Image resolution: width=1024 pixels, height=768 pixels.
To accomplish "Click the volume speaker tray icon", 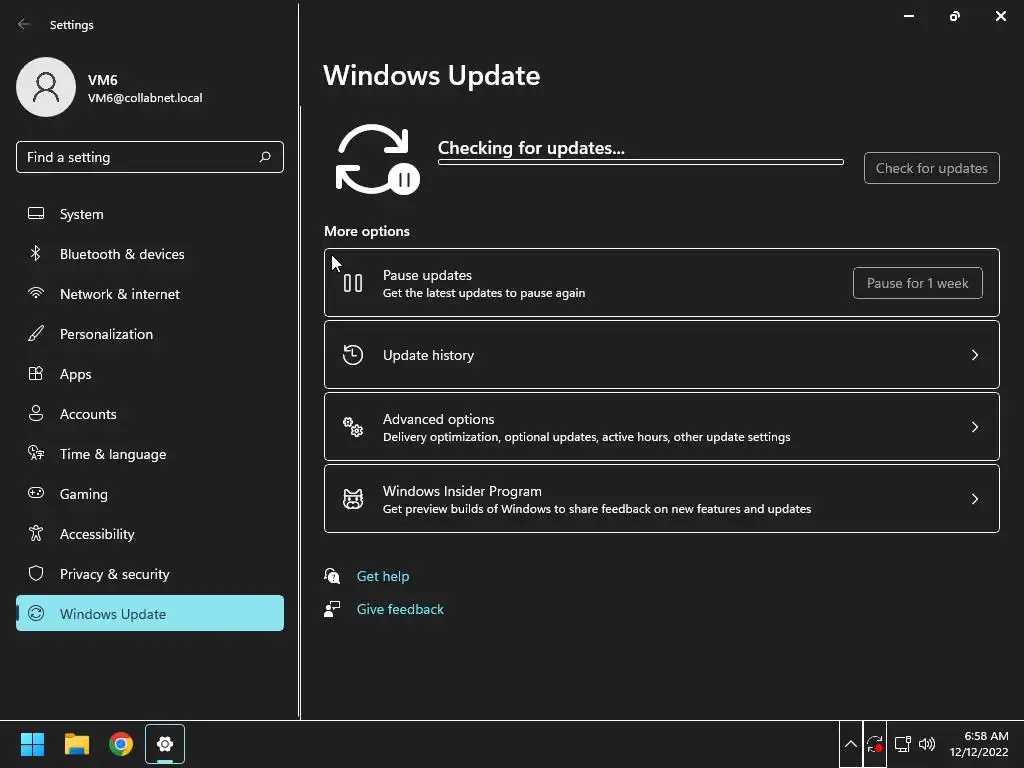I will pos(927,744).
